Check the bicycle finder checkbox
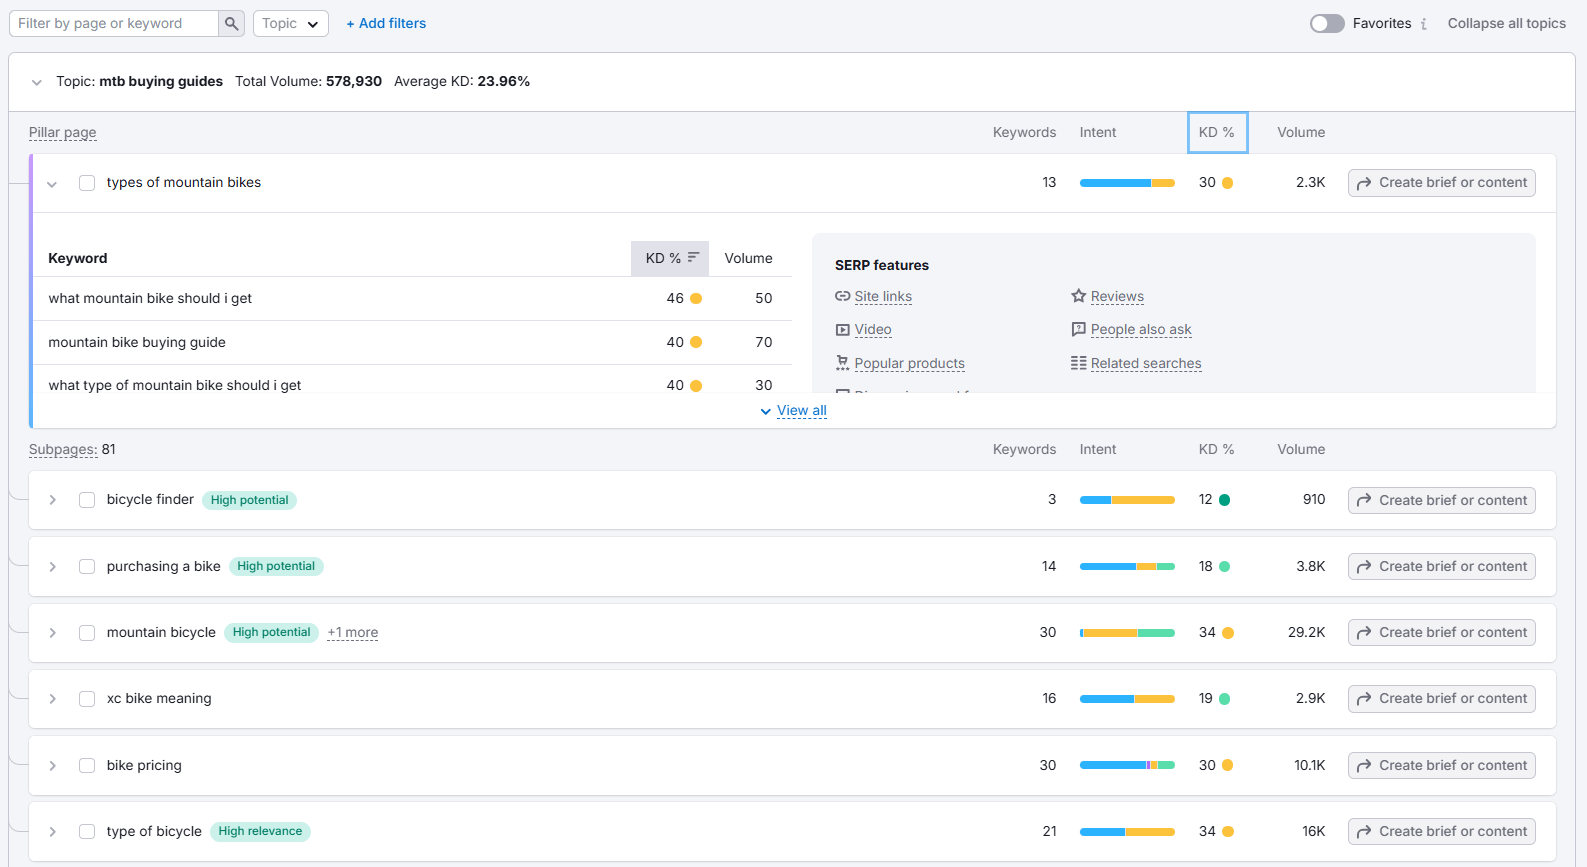 pos(87,500)
